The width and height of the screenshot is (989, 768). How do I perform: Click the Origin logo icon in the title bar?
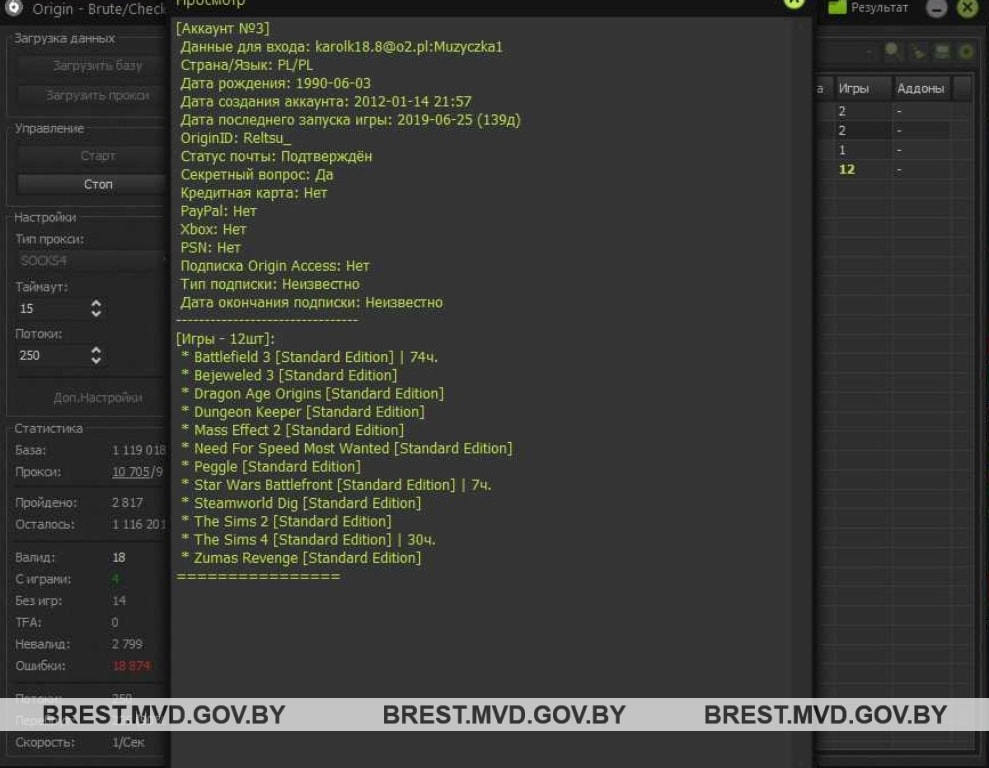coord(13,7)
